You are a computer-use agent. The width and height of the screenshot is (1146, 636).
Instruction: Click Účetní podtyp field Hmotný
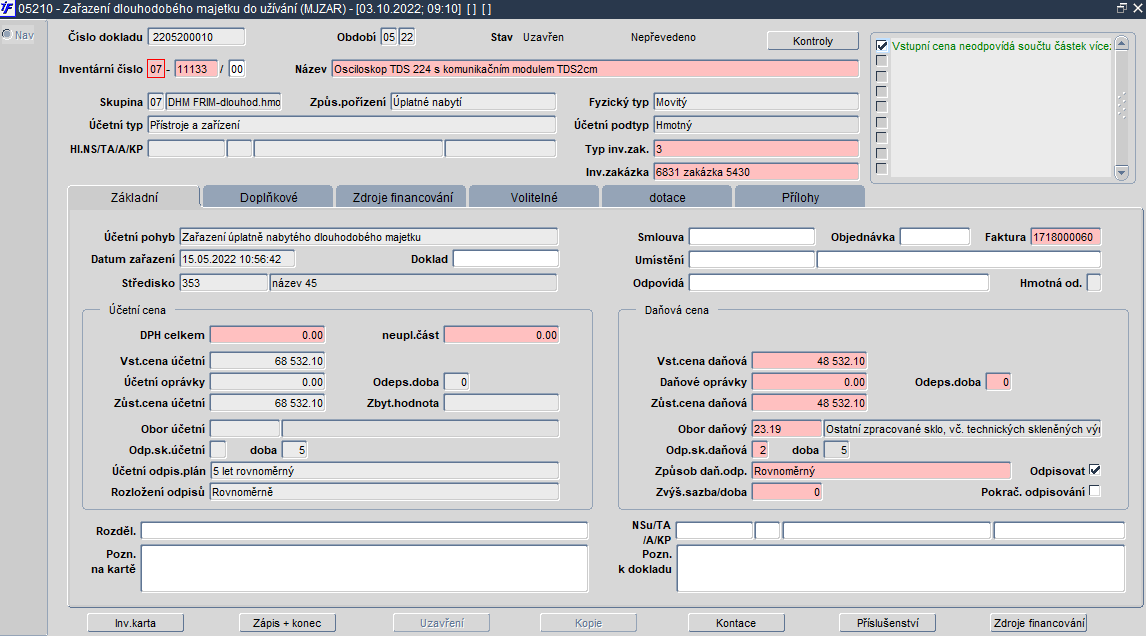pos(756,125)
